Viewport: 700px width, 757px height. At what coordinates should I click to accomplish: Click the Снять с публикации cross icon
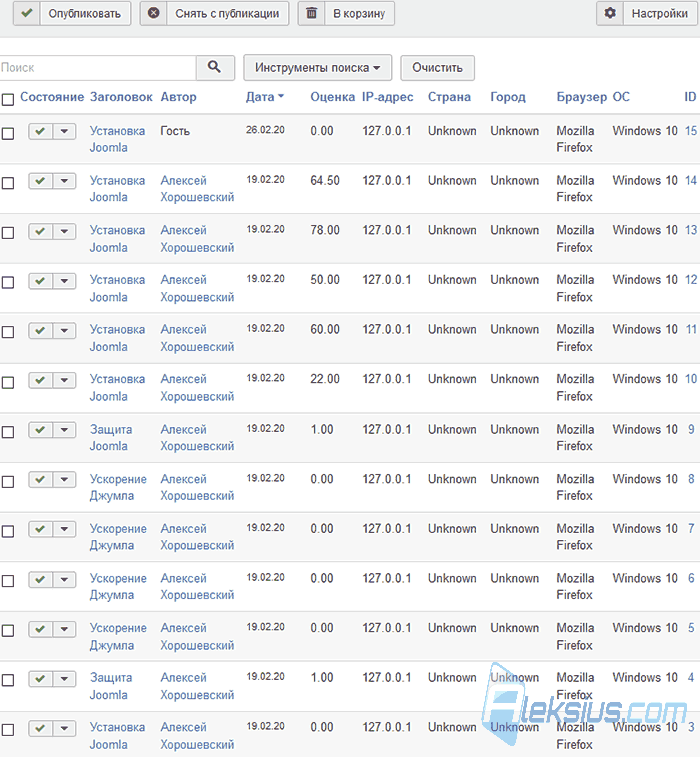pos(154,13)
